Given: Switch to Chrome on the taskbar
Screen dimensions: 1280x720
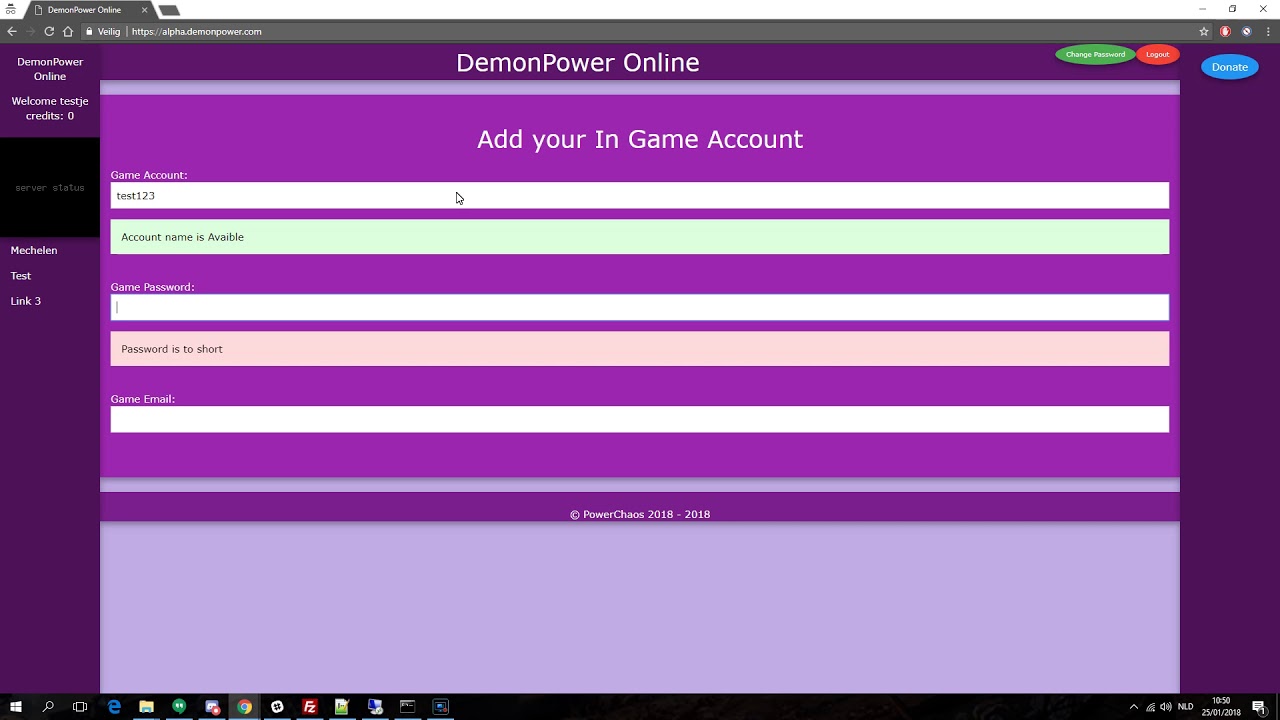Looking at the screenshot, I should 244,707.
